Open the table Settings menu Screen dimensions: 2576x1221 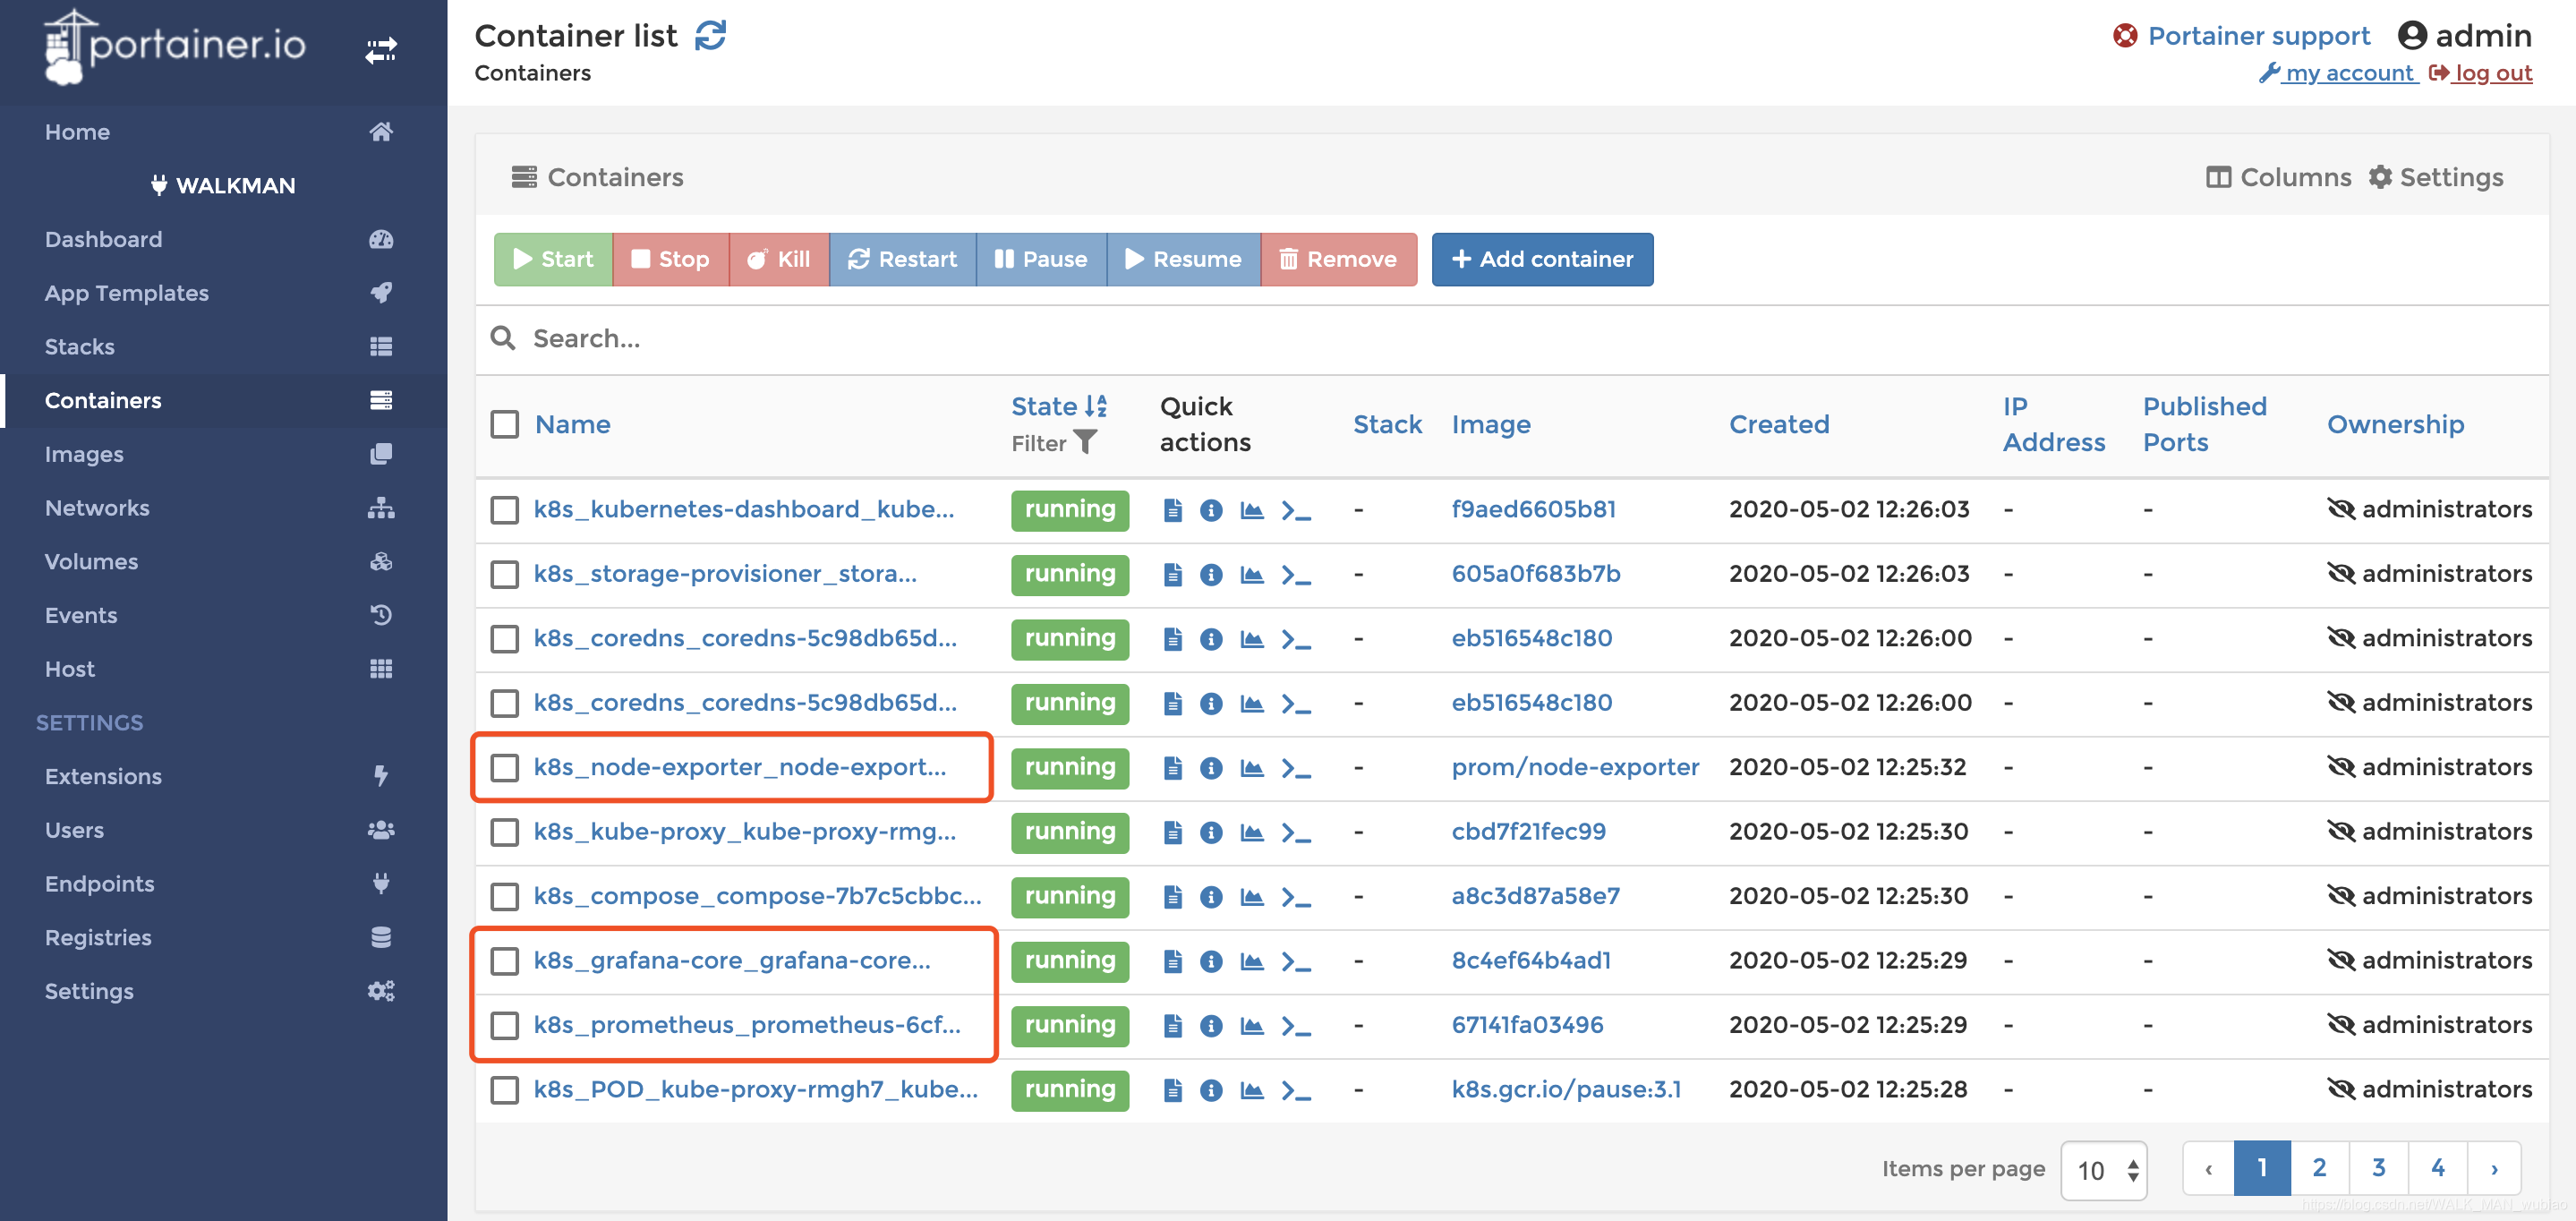[2436, 177]
